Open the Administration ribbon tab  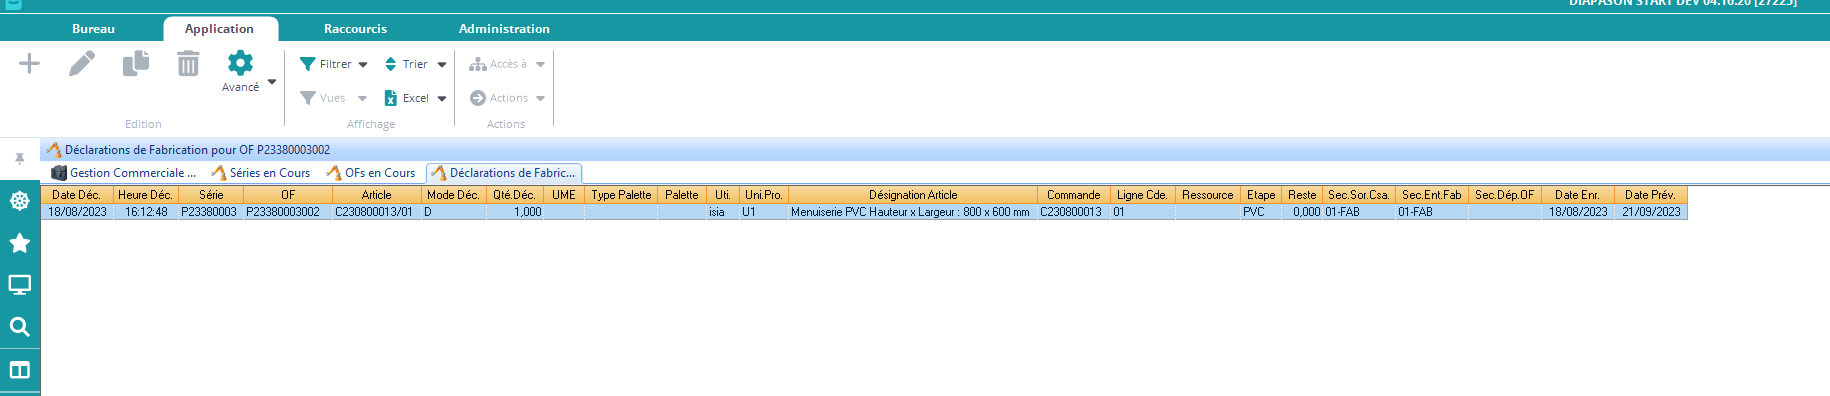click(504, 29)
